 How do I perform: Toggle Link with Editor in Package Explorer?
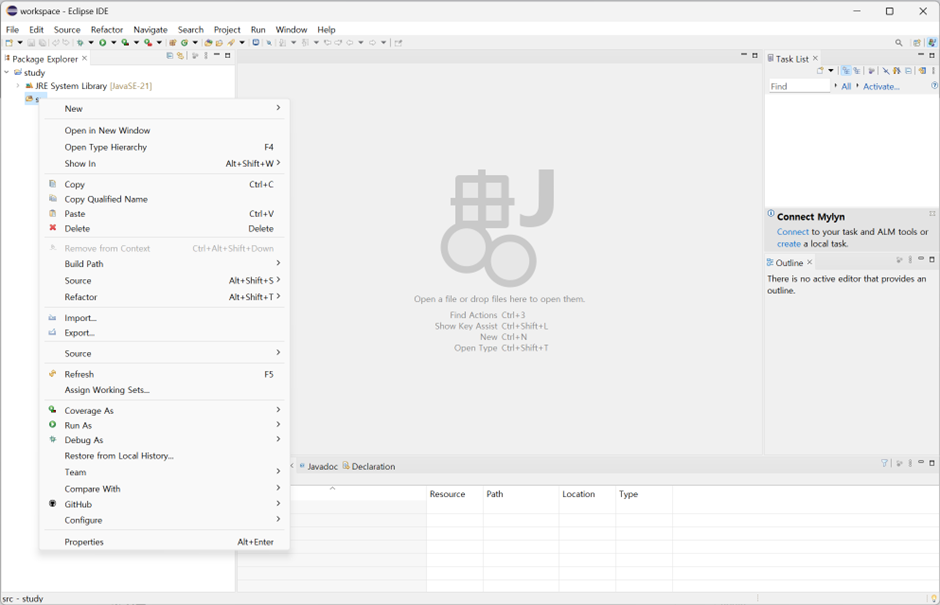click(180, 55)
